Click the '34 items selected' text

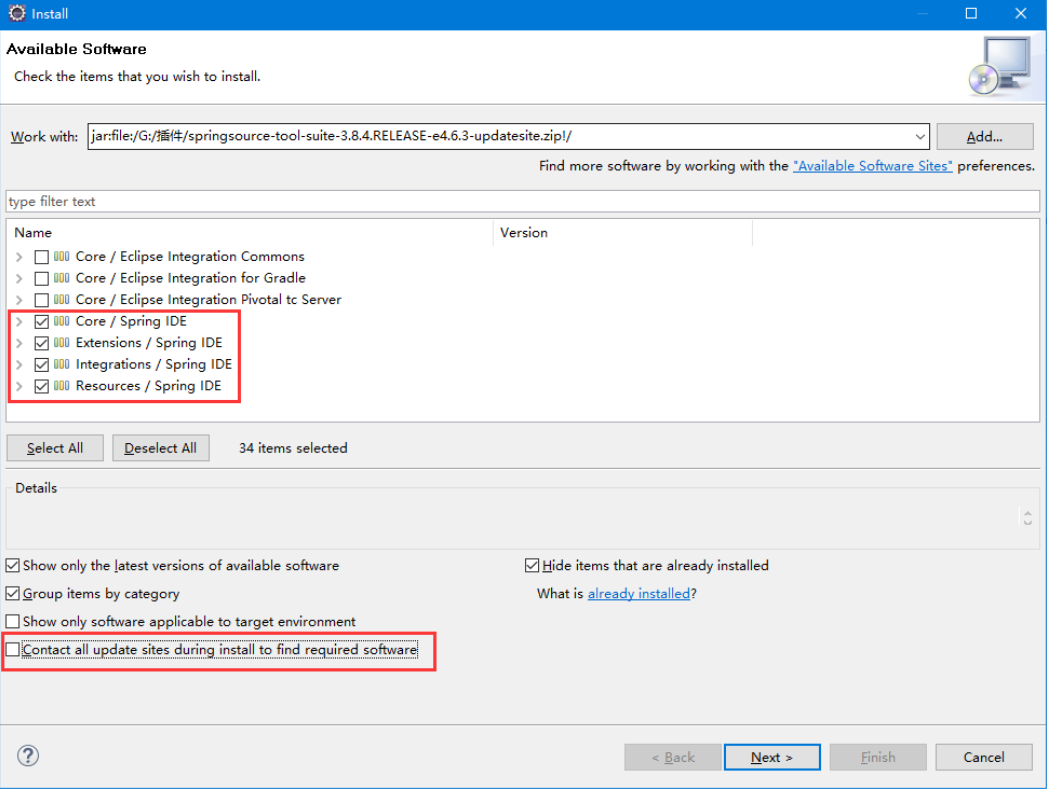point(293,448)
